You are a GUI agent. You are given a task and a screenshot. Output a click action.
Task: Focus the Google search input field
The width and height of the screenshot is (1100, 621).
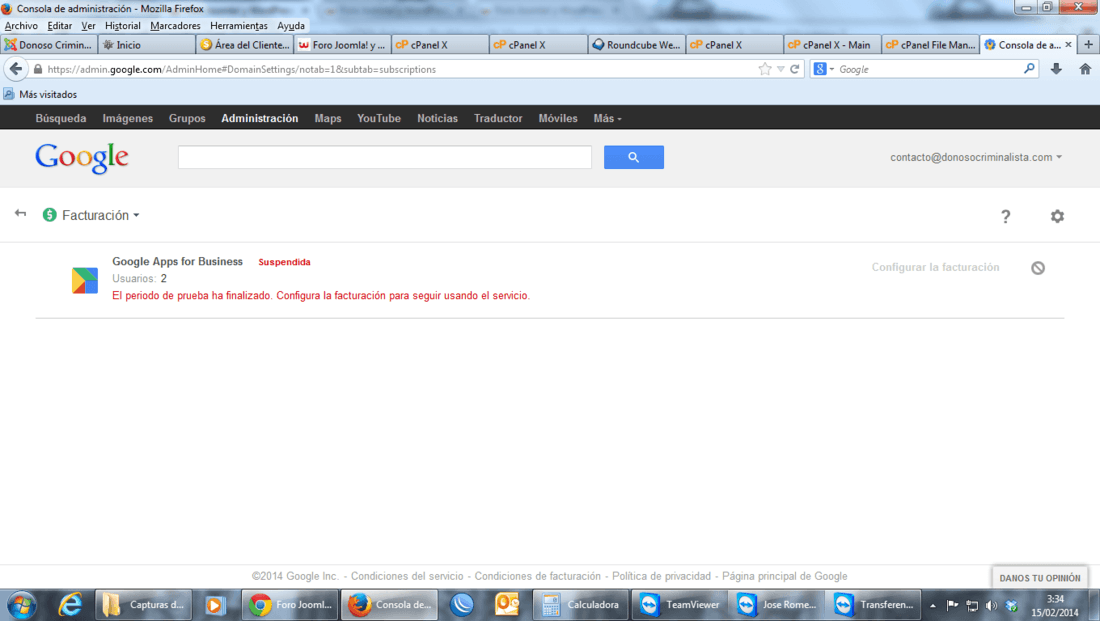click(384, 157)
